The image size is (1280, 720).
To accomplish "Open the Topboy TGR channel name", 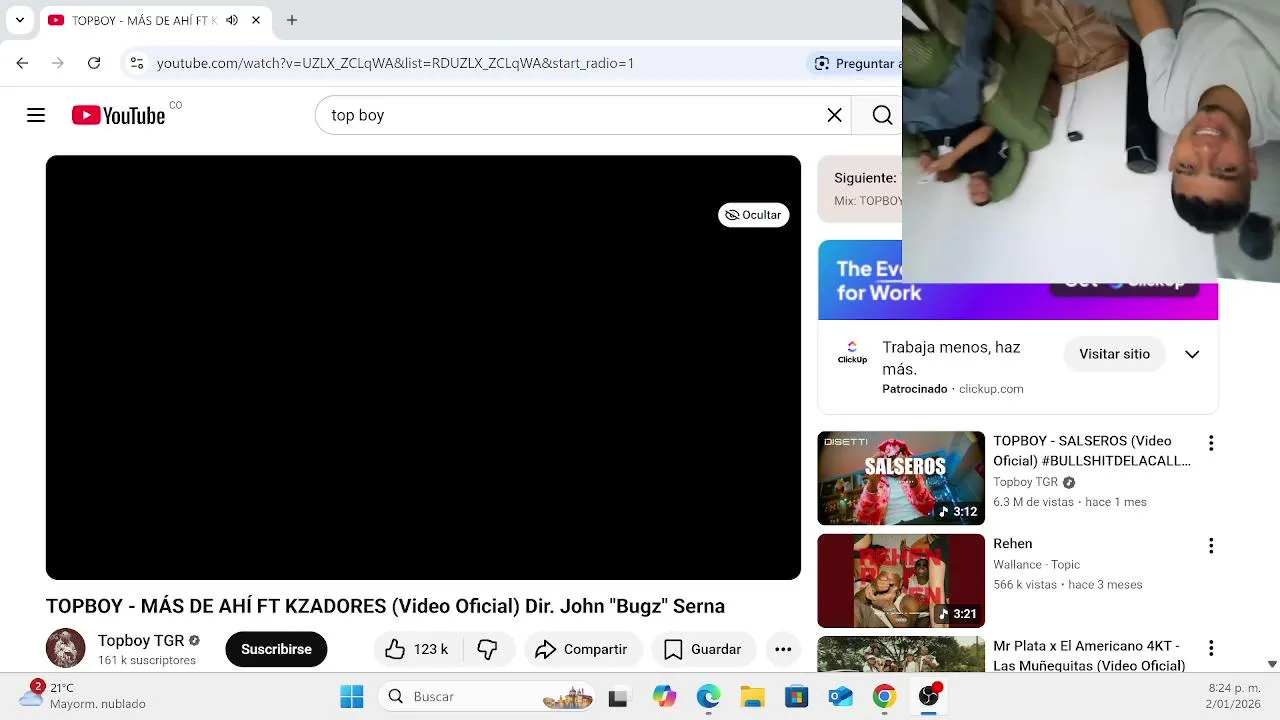I will point(141,640).
